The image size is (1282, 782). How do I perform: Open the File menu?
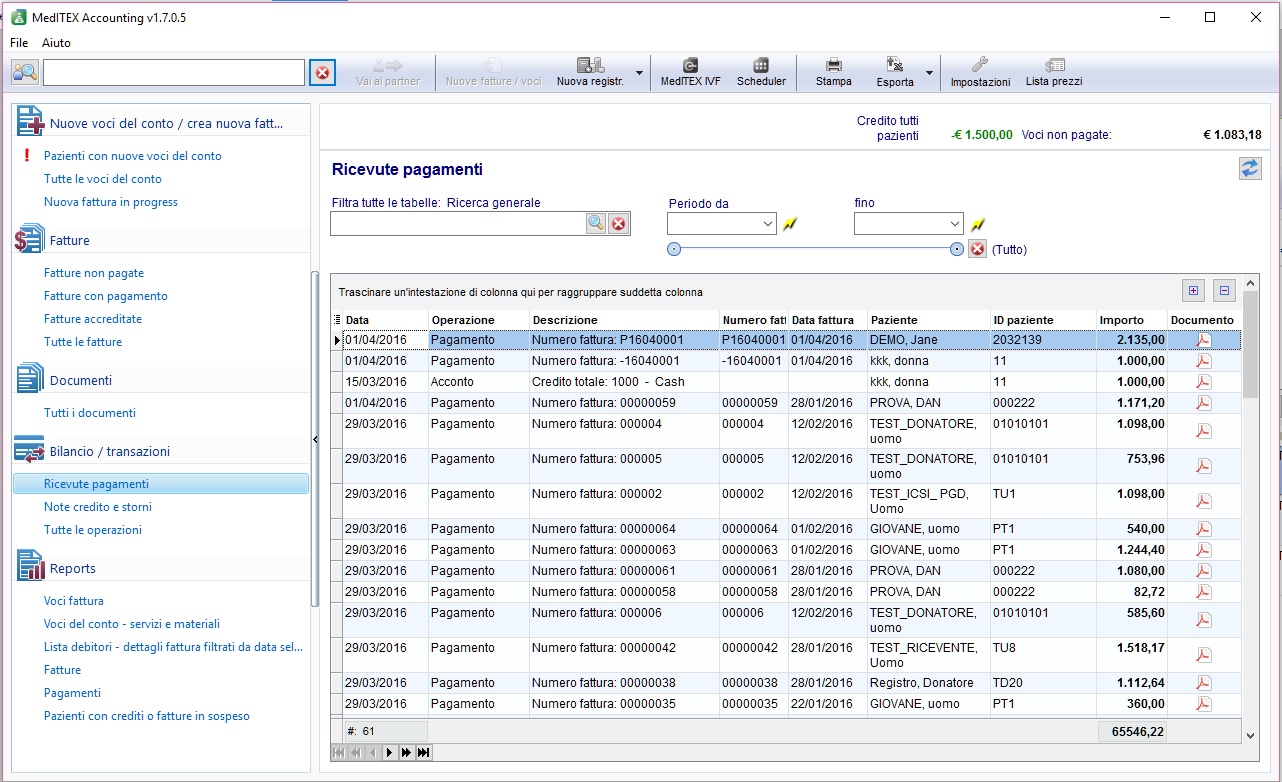(x=19, y=43)
